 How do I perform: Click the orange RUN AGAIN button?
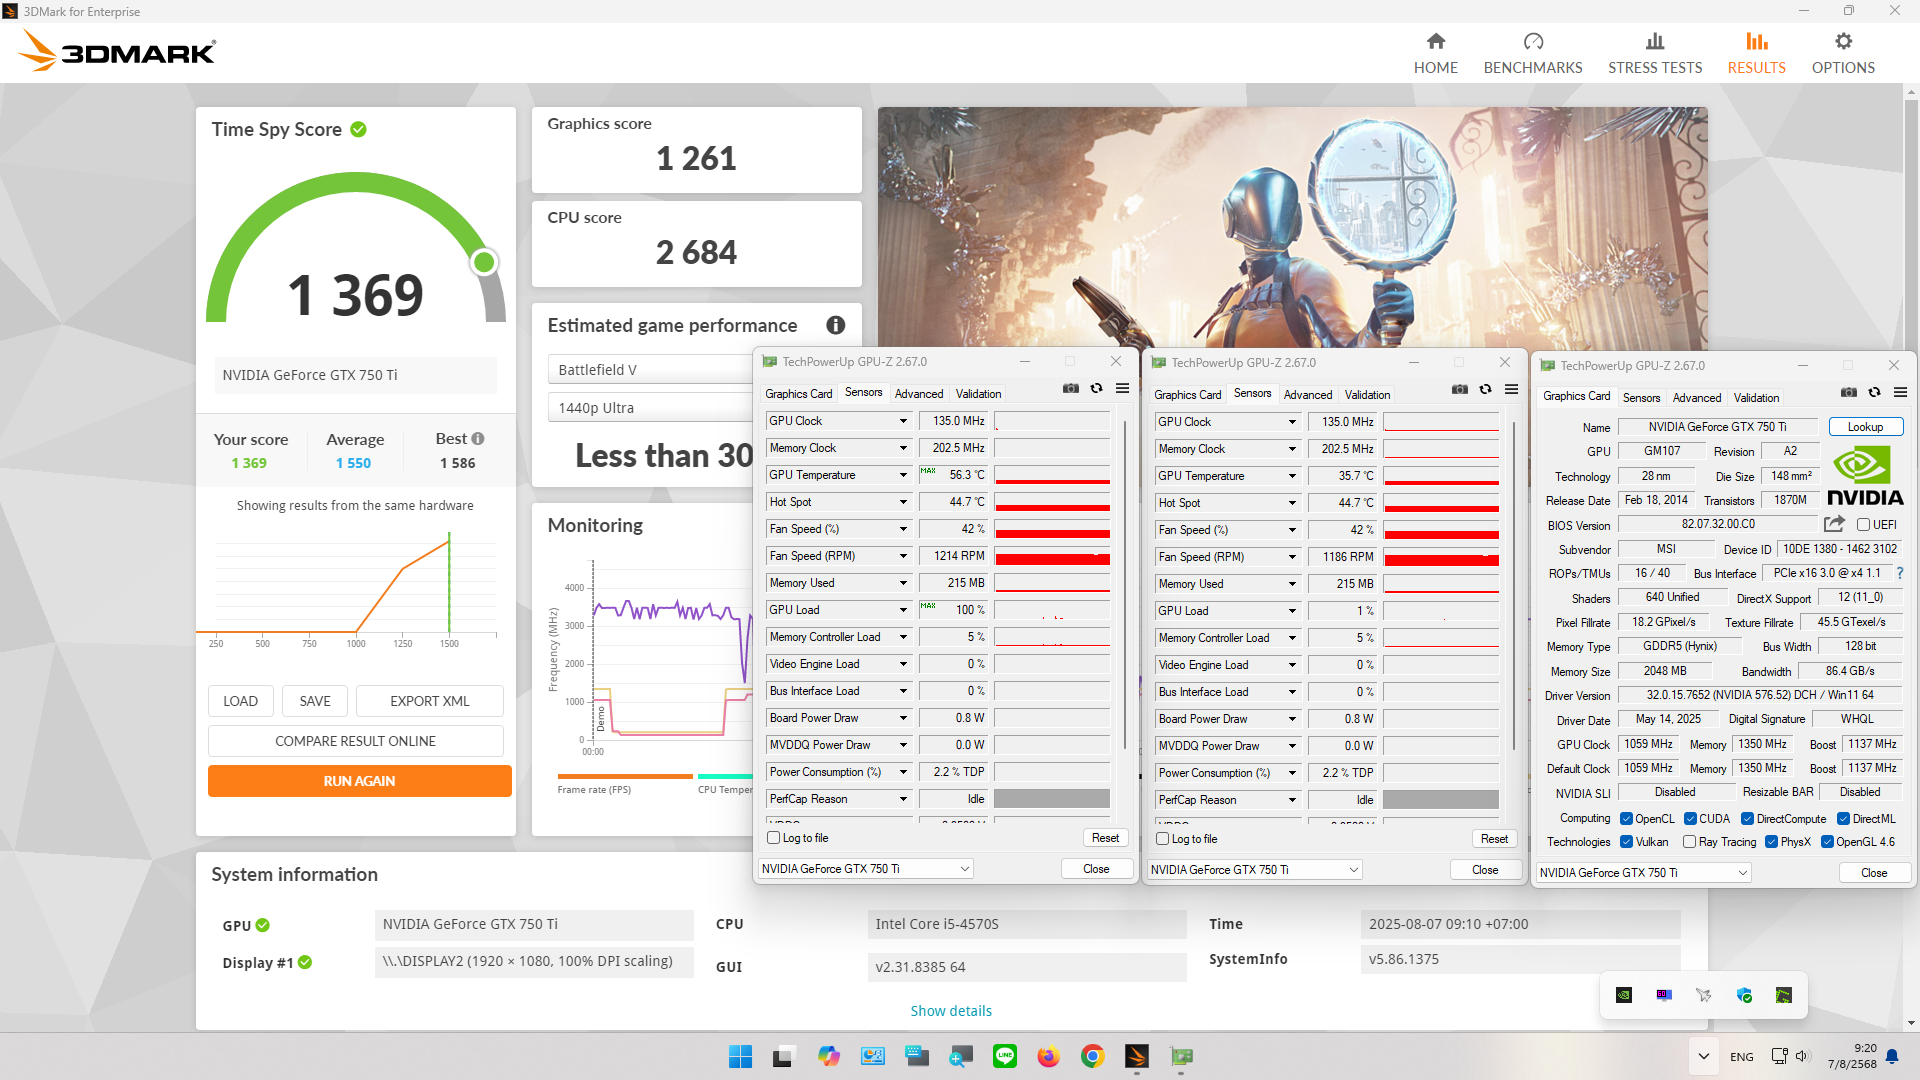click(359, 781)
